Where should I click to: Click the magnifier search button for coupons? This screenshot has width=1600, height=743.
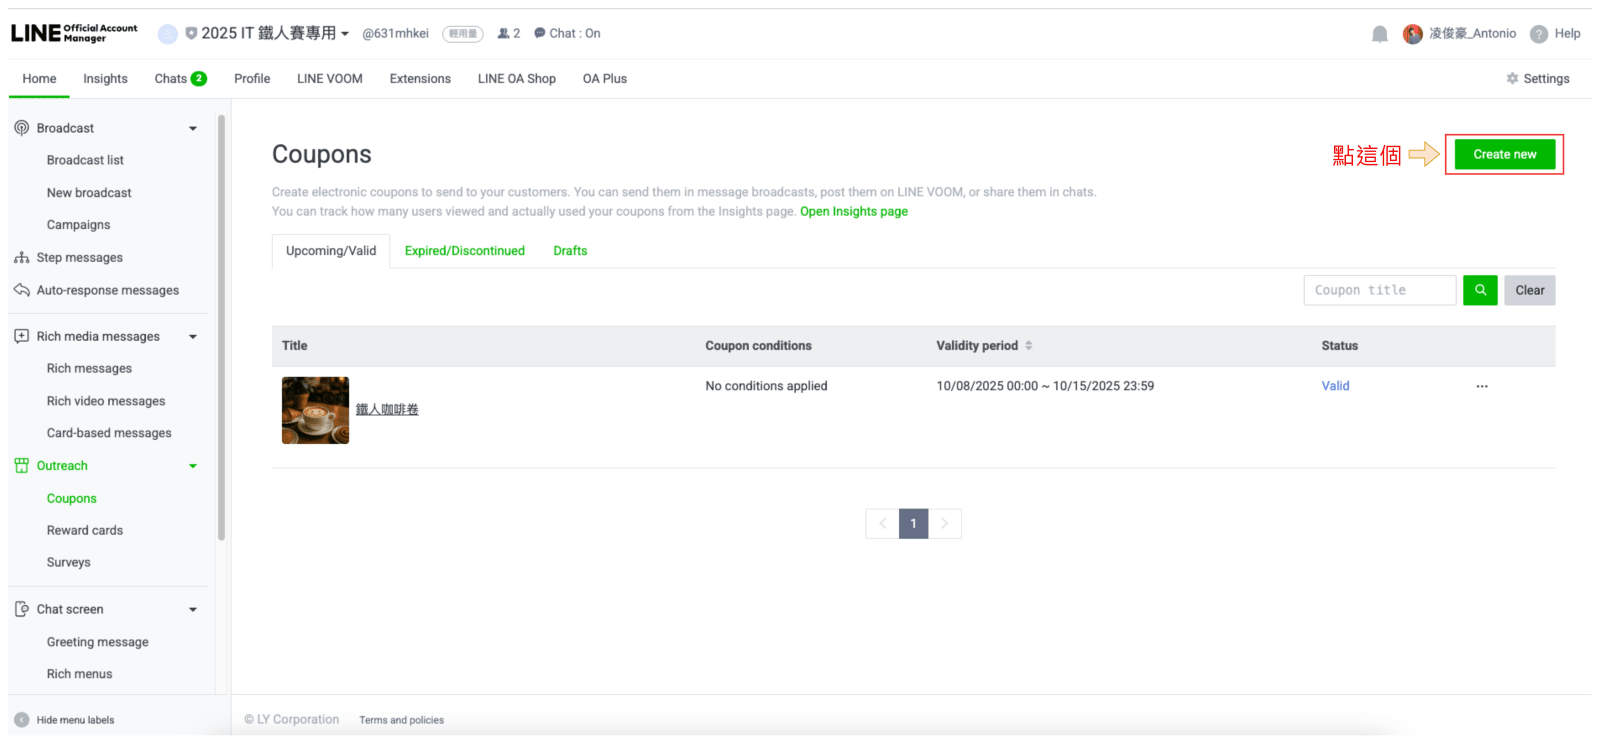1480,290
